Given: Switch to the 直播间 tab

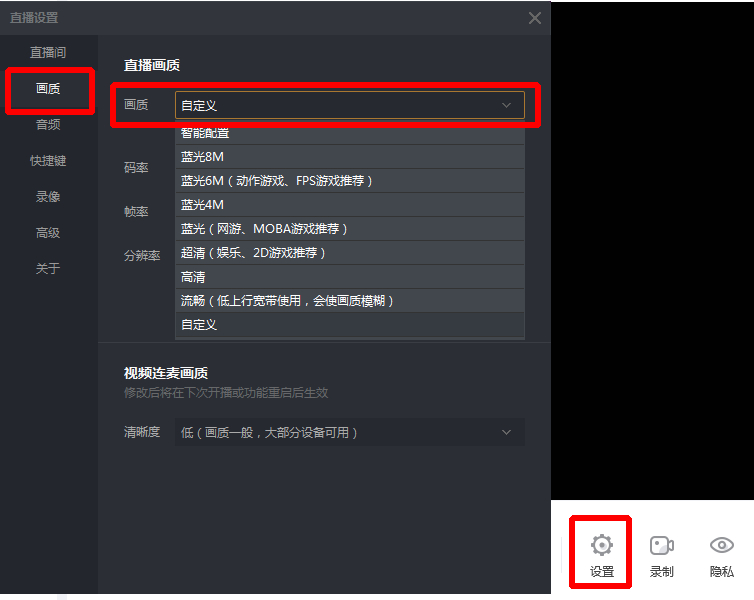Looking at the screenshot, I should tap(48, 52).
